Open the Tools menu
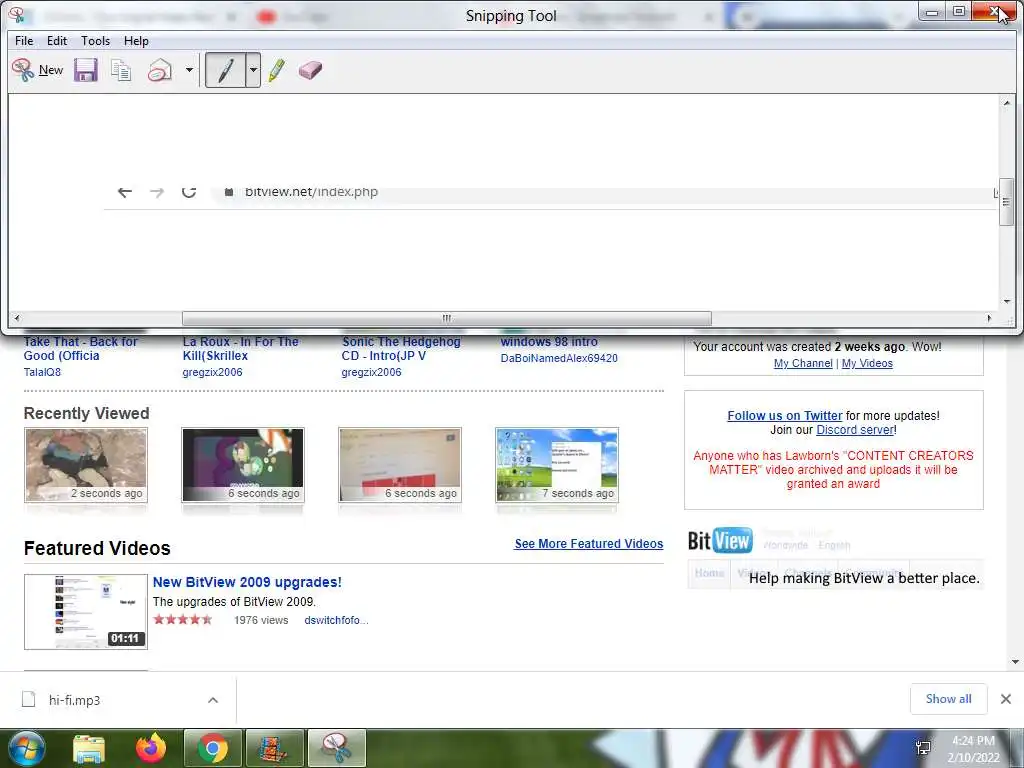The height and width of the screenshot is (768, 1024). click(x=95, y=40)
